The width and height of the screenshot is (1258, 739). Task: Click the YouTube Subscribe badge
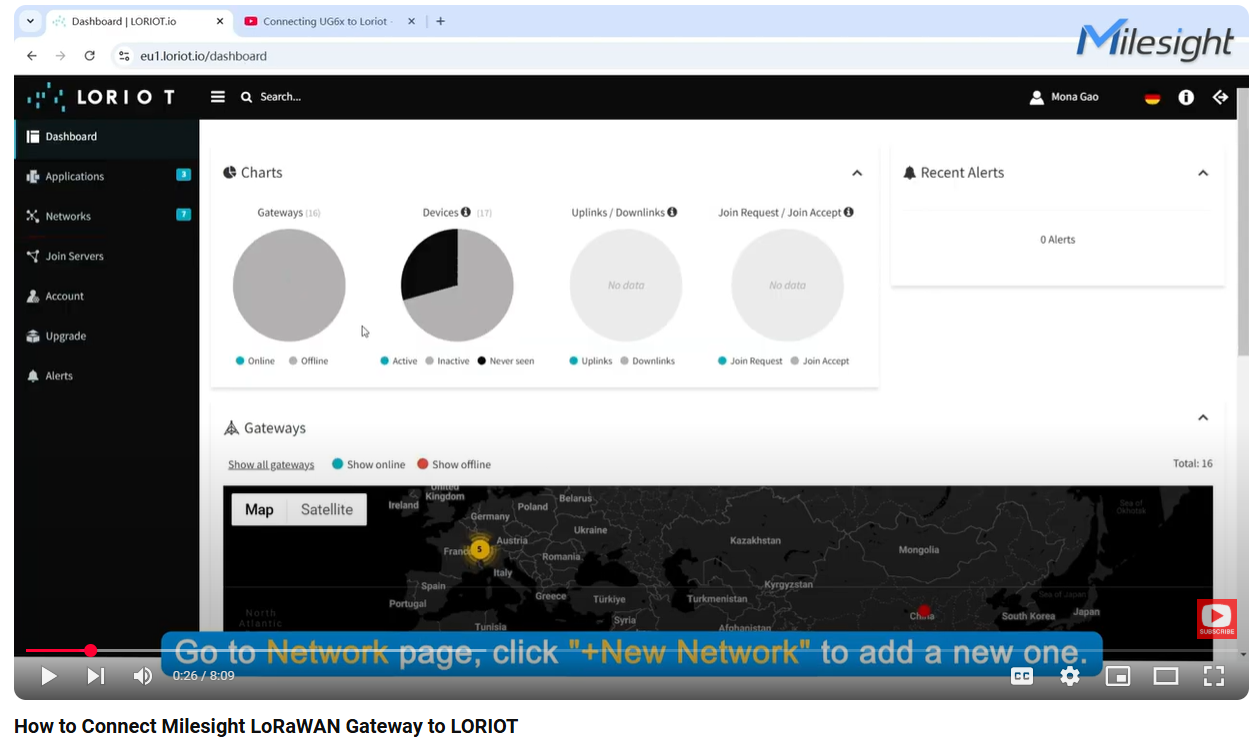click(1217, 619)
